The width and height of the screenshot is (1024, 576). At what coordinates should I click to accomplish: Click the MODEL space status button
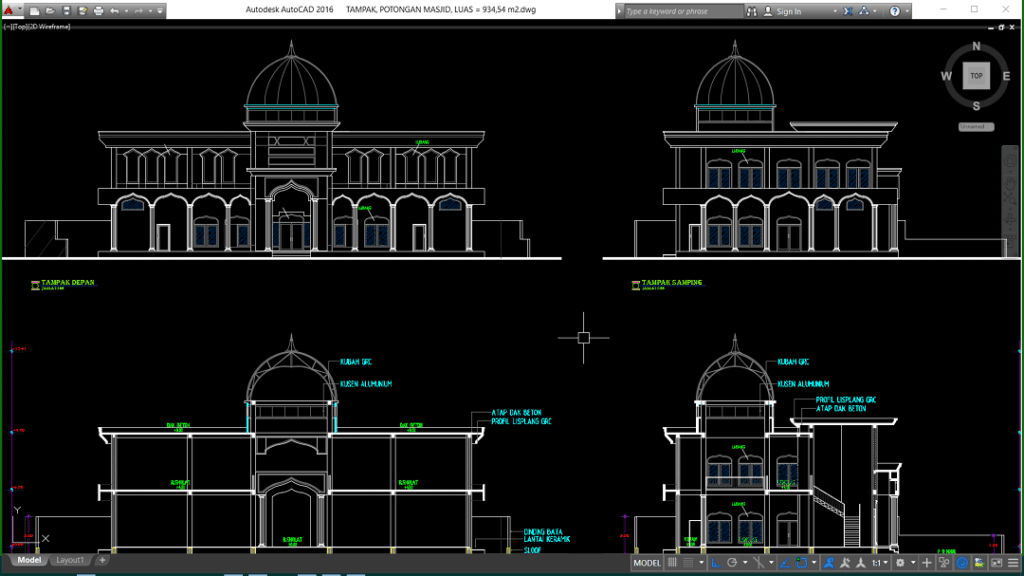[x=646, y=563]
